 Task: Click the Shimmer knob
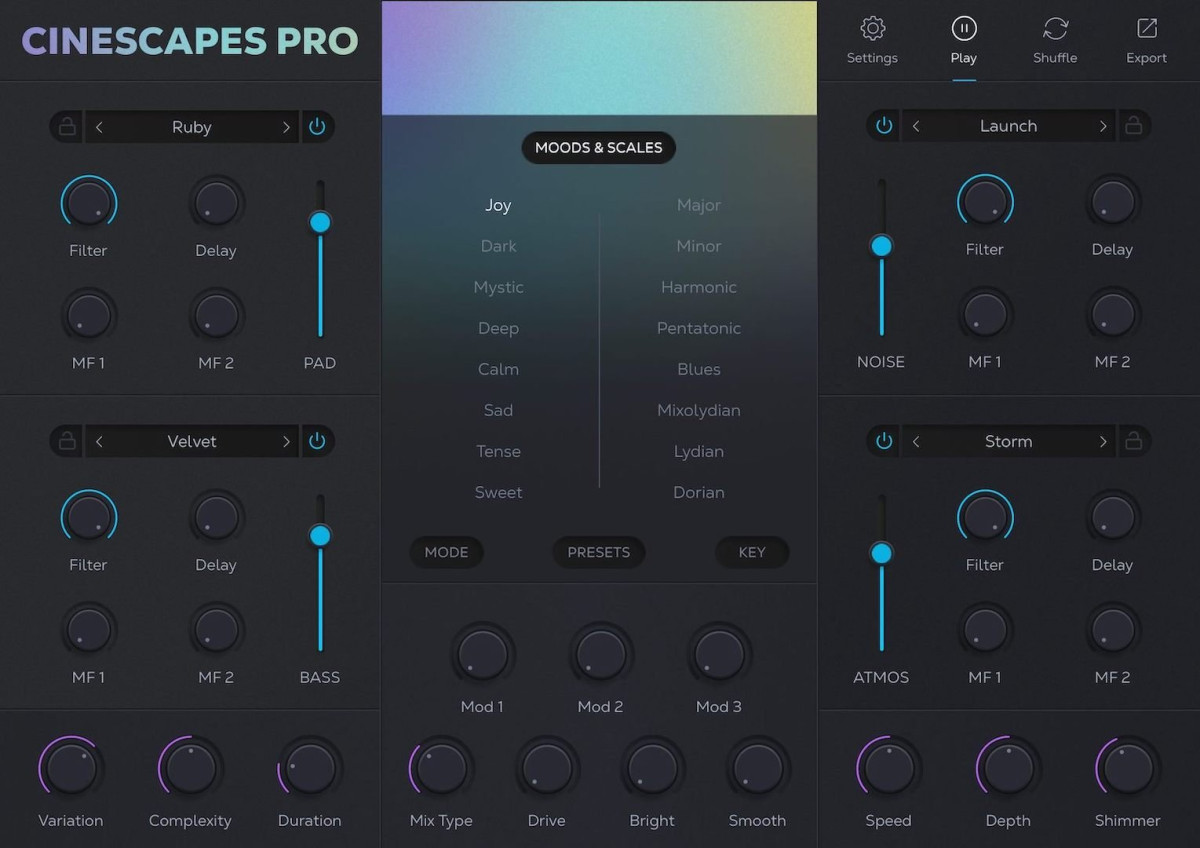point(1128,768)
